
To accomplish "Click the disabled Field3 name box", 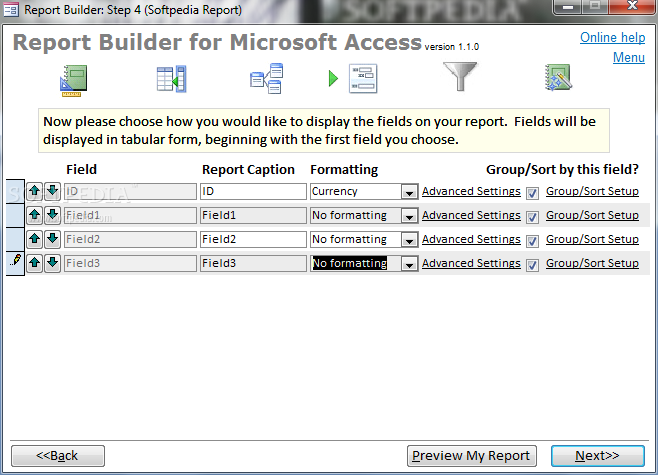I will (130, 263).
